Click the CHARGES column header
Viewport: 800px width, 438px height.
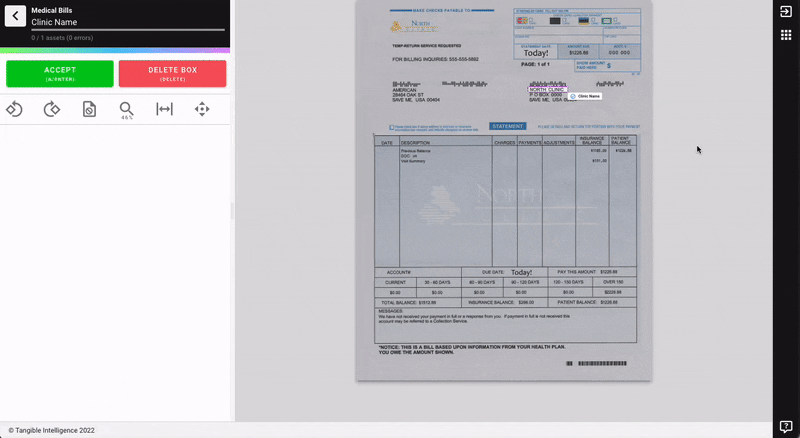click(505, 143)
